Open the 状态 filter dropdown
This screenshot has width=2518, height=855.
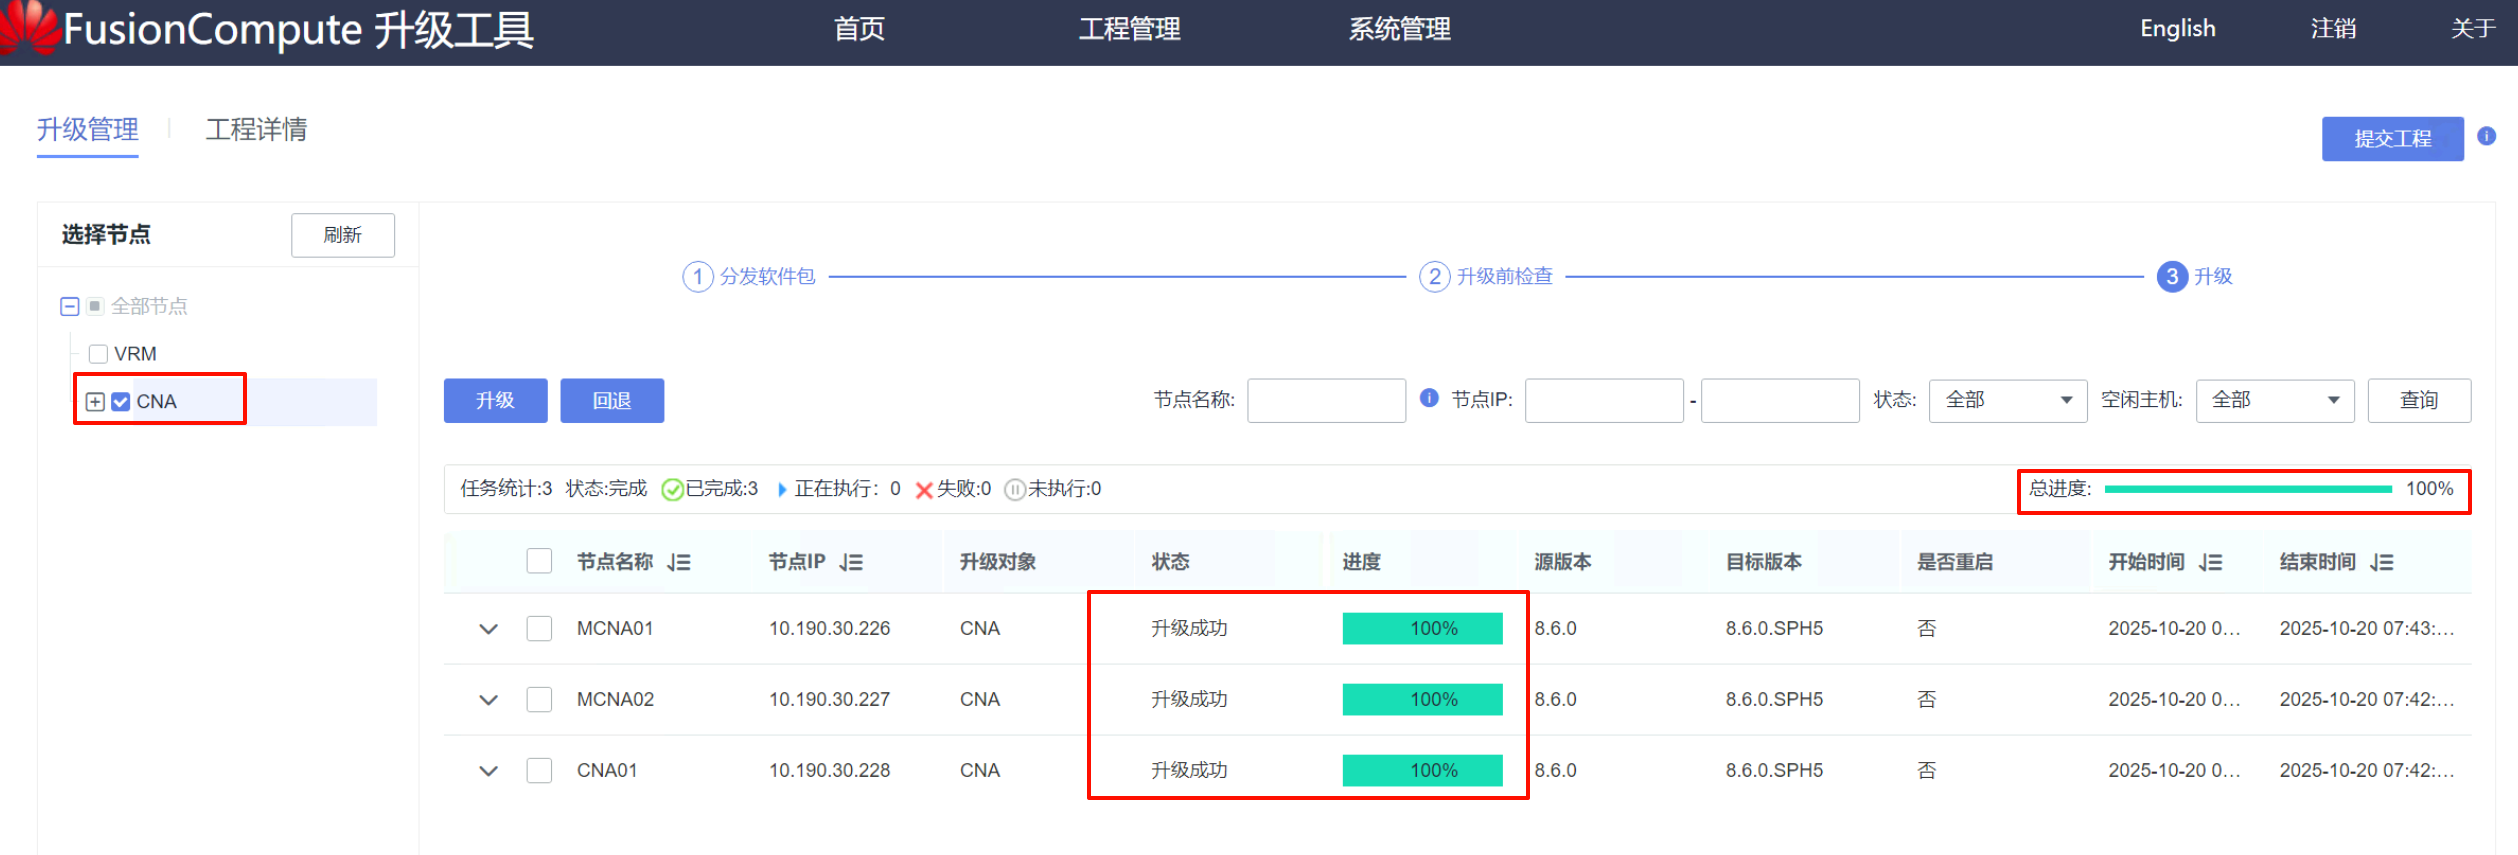2007,400
